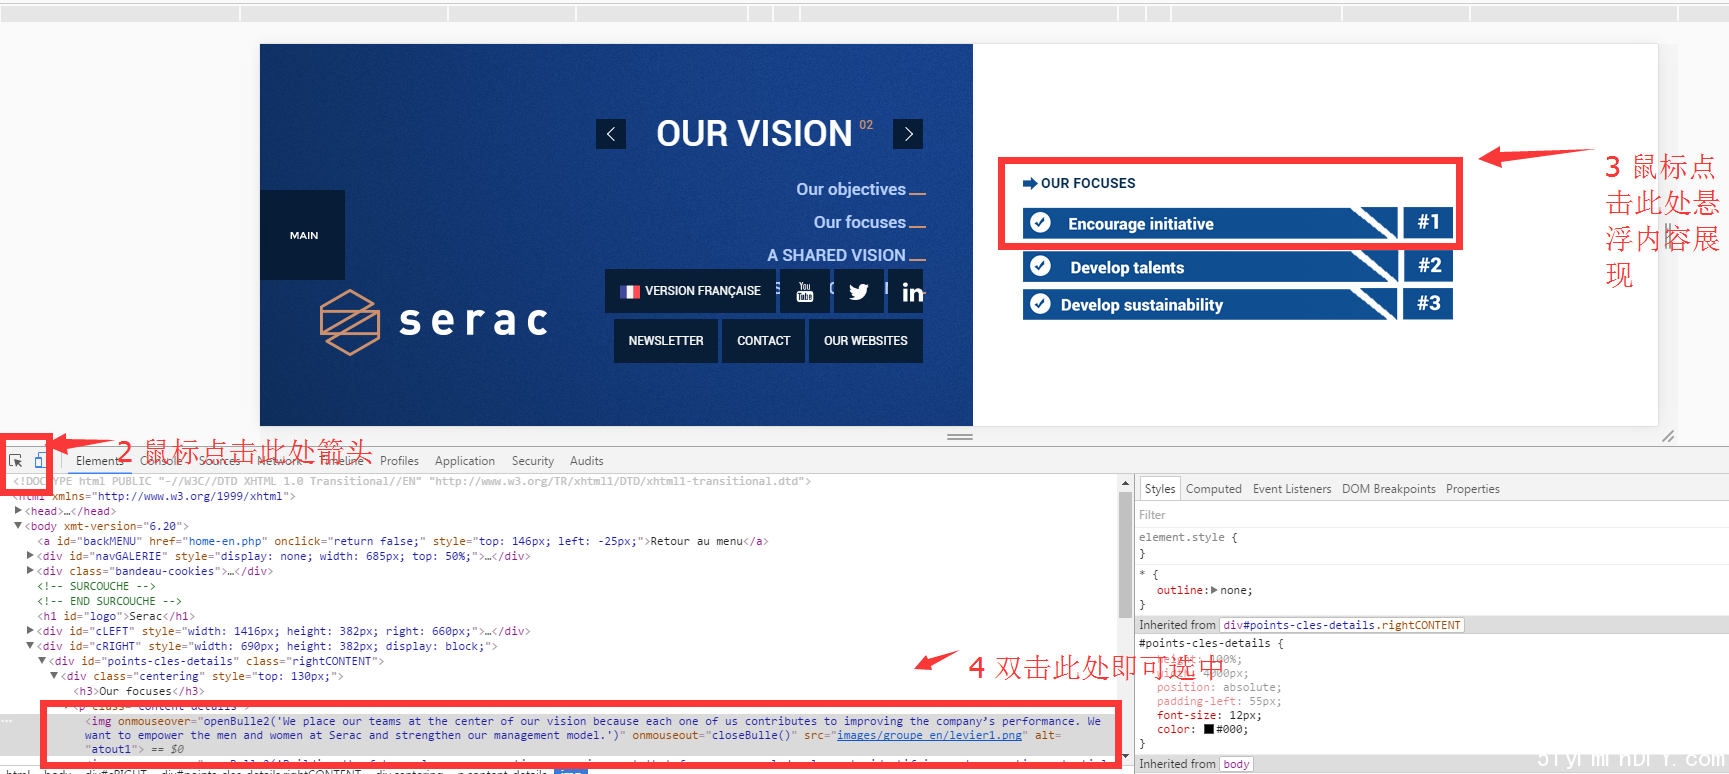1729x774 pixels.
Task: Click the checkmark icon beside Develop sustainability
Action: (x=1040, y=304)
